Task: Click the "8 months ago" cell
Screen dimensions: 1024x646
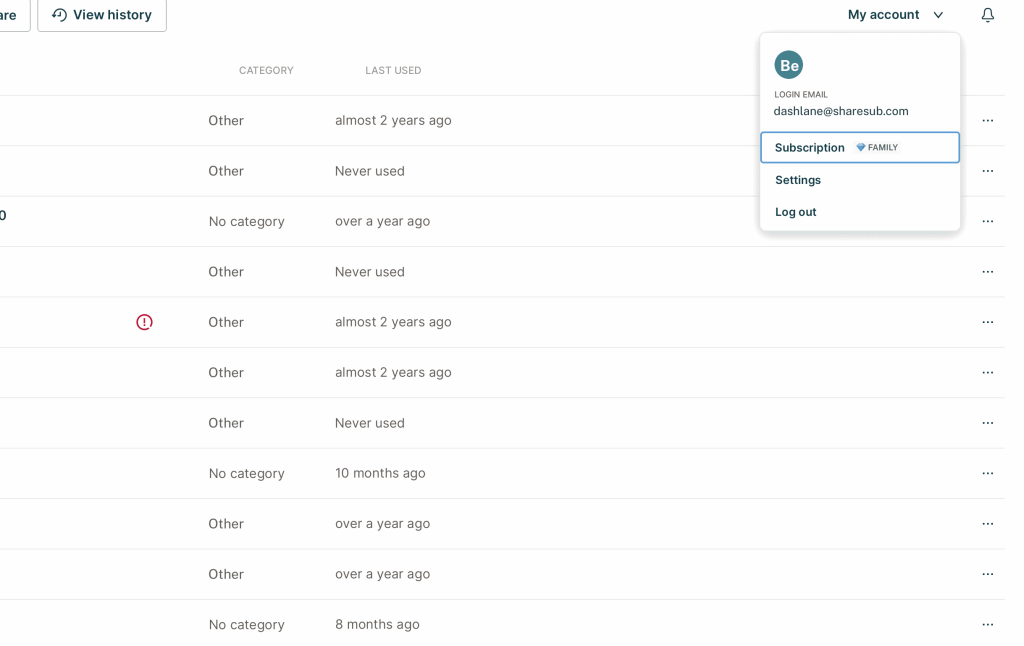Action: coord(377,624)
